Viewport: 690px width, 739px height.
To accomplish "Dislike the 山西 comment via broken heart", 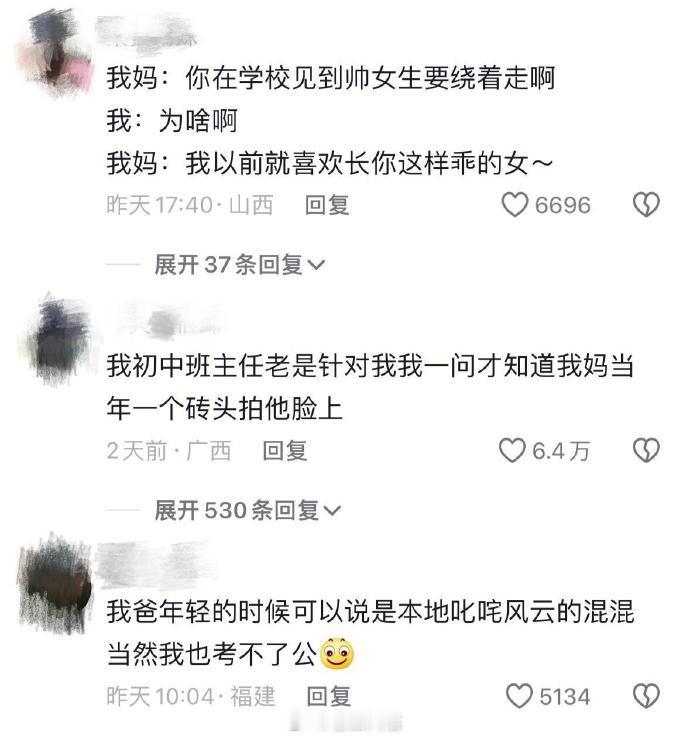I will click(646, 205).
